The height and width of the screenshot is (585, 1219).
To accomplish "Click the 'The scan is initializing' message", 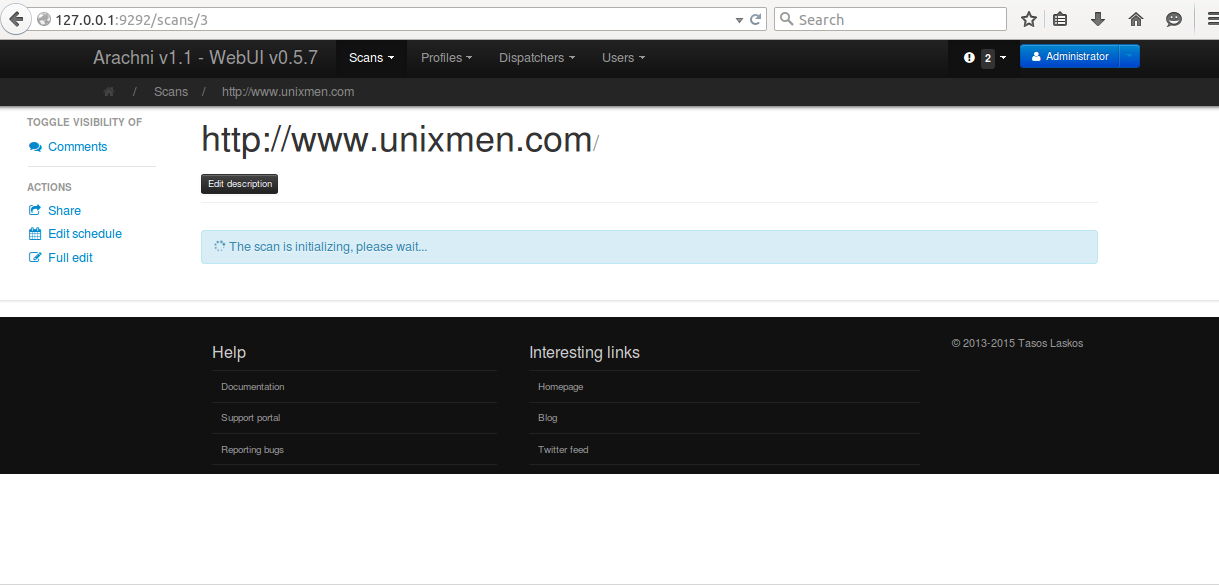I will point(649,247).
